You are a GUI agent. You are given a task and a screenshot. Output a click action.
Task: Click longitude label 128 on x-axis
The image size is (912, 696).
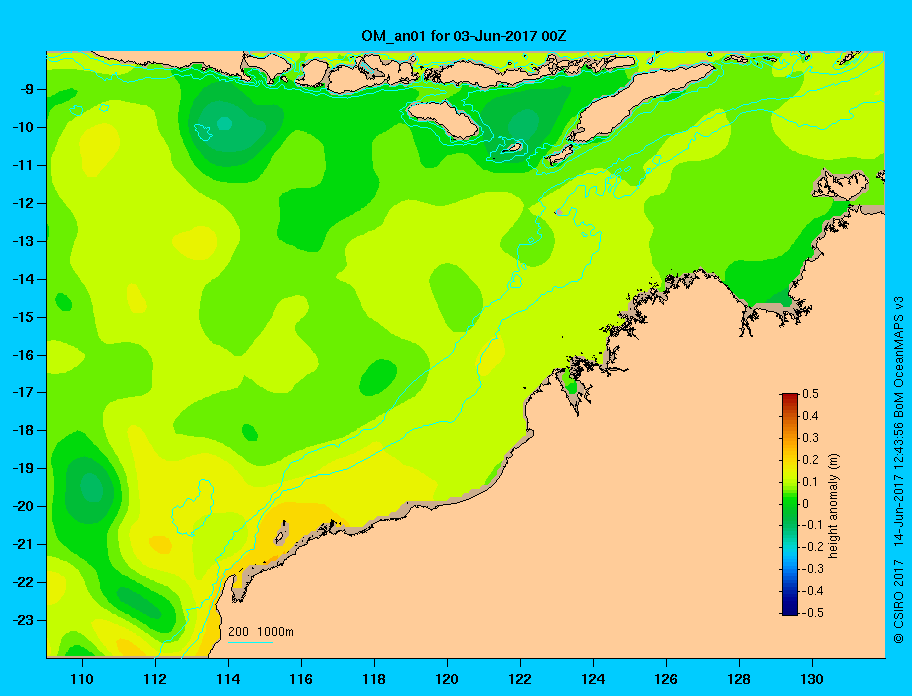(739, 679)
